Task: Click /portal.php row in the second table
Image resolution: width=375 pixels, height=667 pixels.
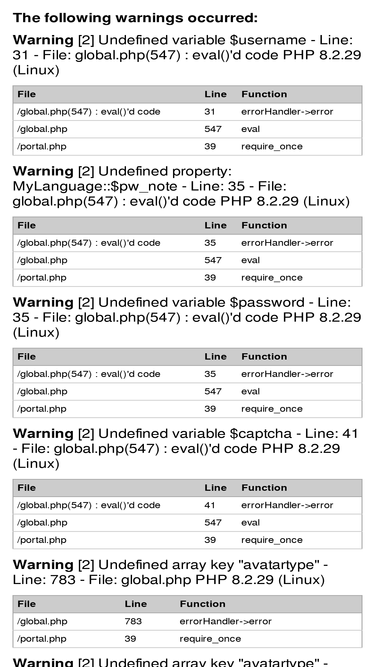Action: 188,278
